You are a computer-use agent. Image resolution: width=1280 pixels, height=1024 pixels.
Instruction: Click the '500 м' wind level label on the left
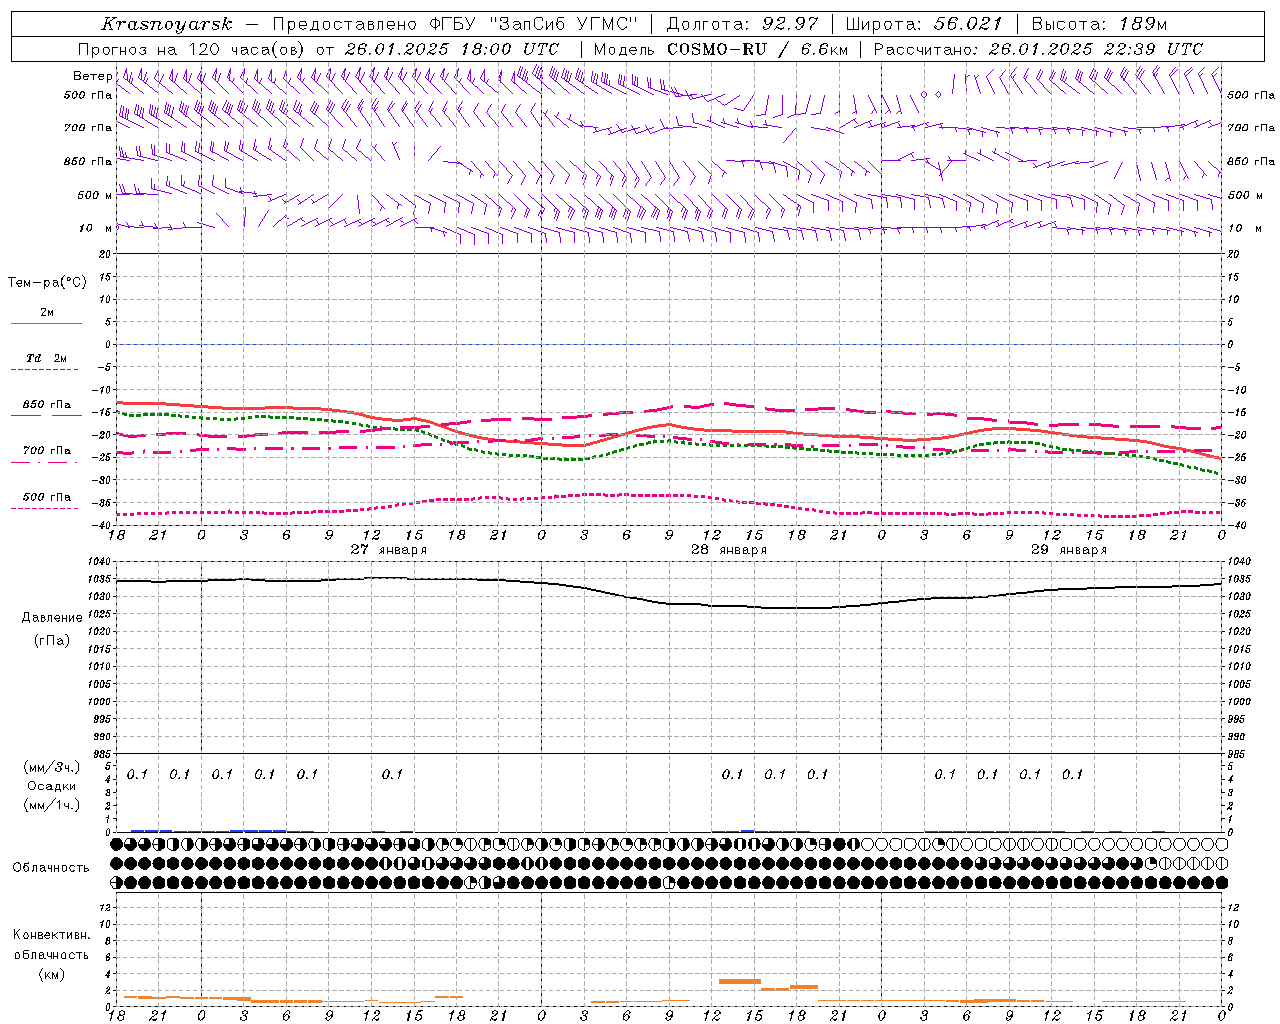pyautogui.click(x=95, y=195)
